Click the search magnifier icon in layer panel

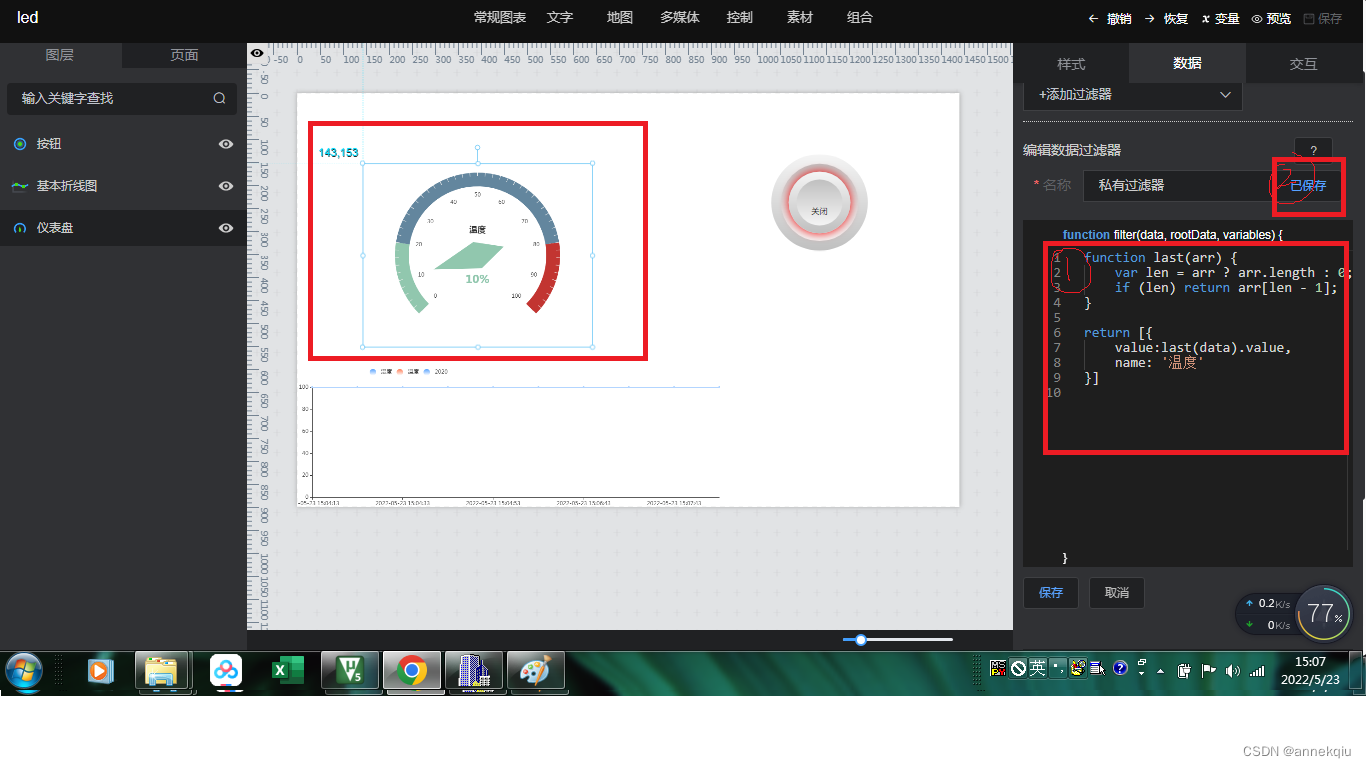coord(219,98)
